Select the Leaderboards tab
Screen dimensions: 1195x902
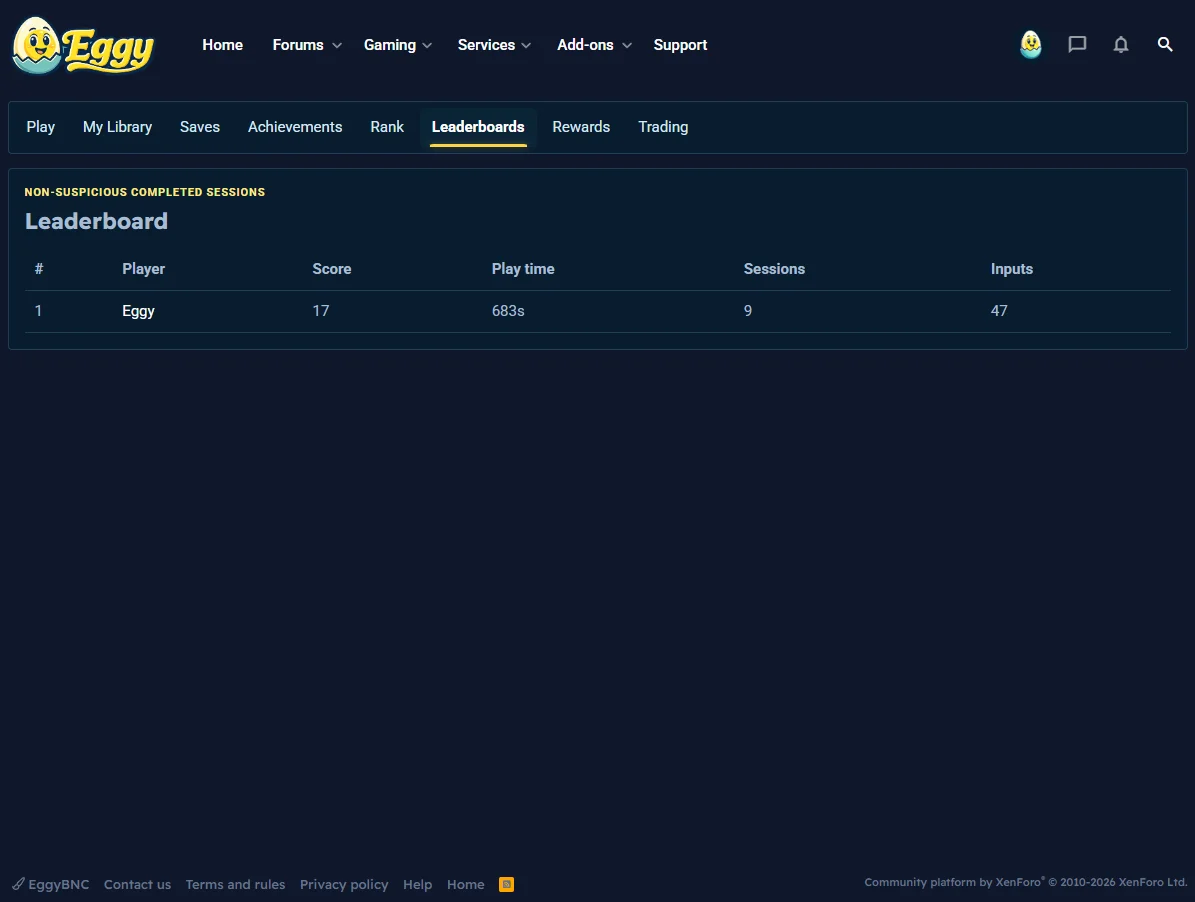point(478,127)
